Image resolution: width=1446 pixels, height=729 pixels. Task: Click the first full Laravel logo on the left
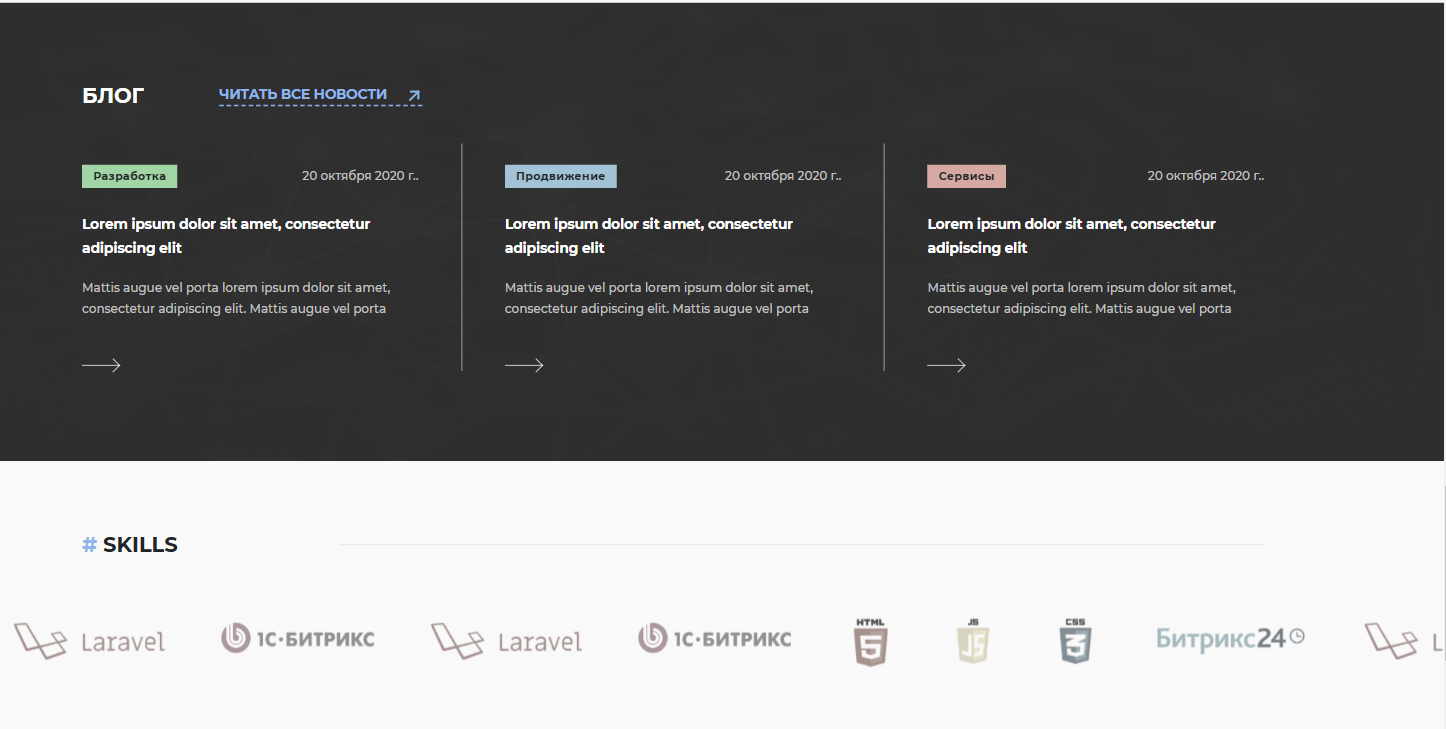pos(90,641)
